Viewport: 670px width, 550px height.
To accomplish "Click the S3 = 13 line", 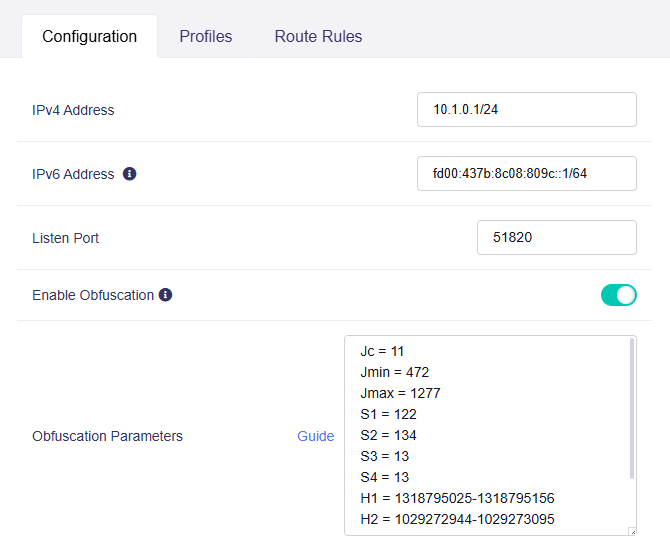I will coord(385,456).
